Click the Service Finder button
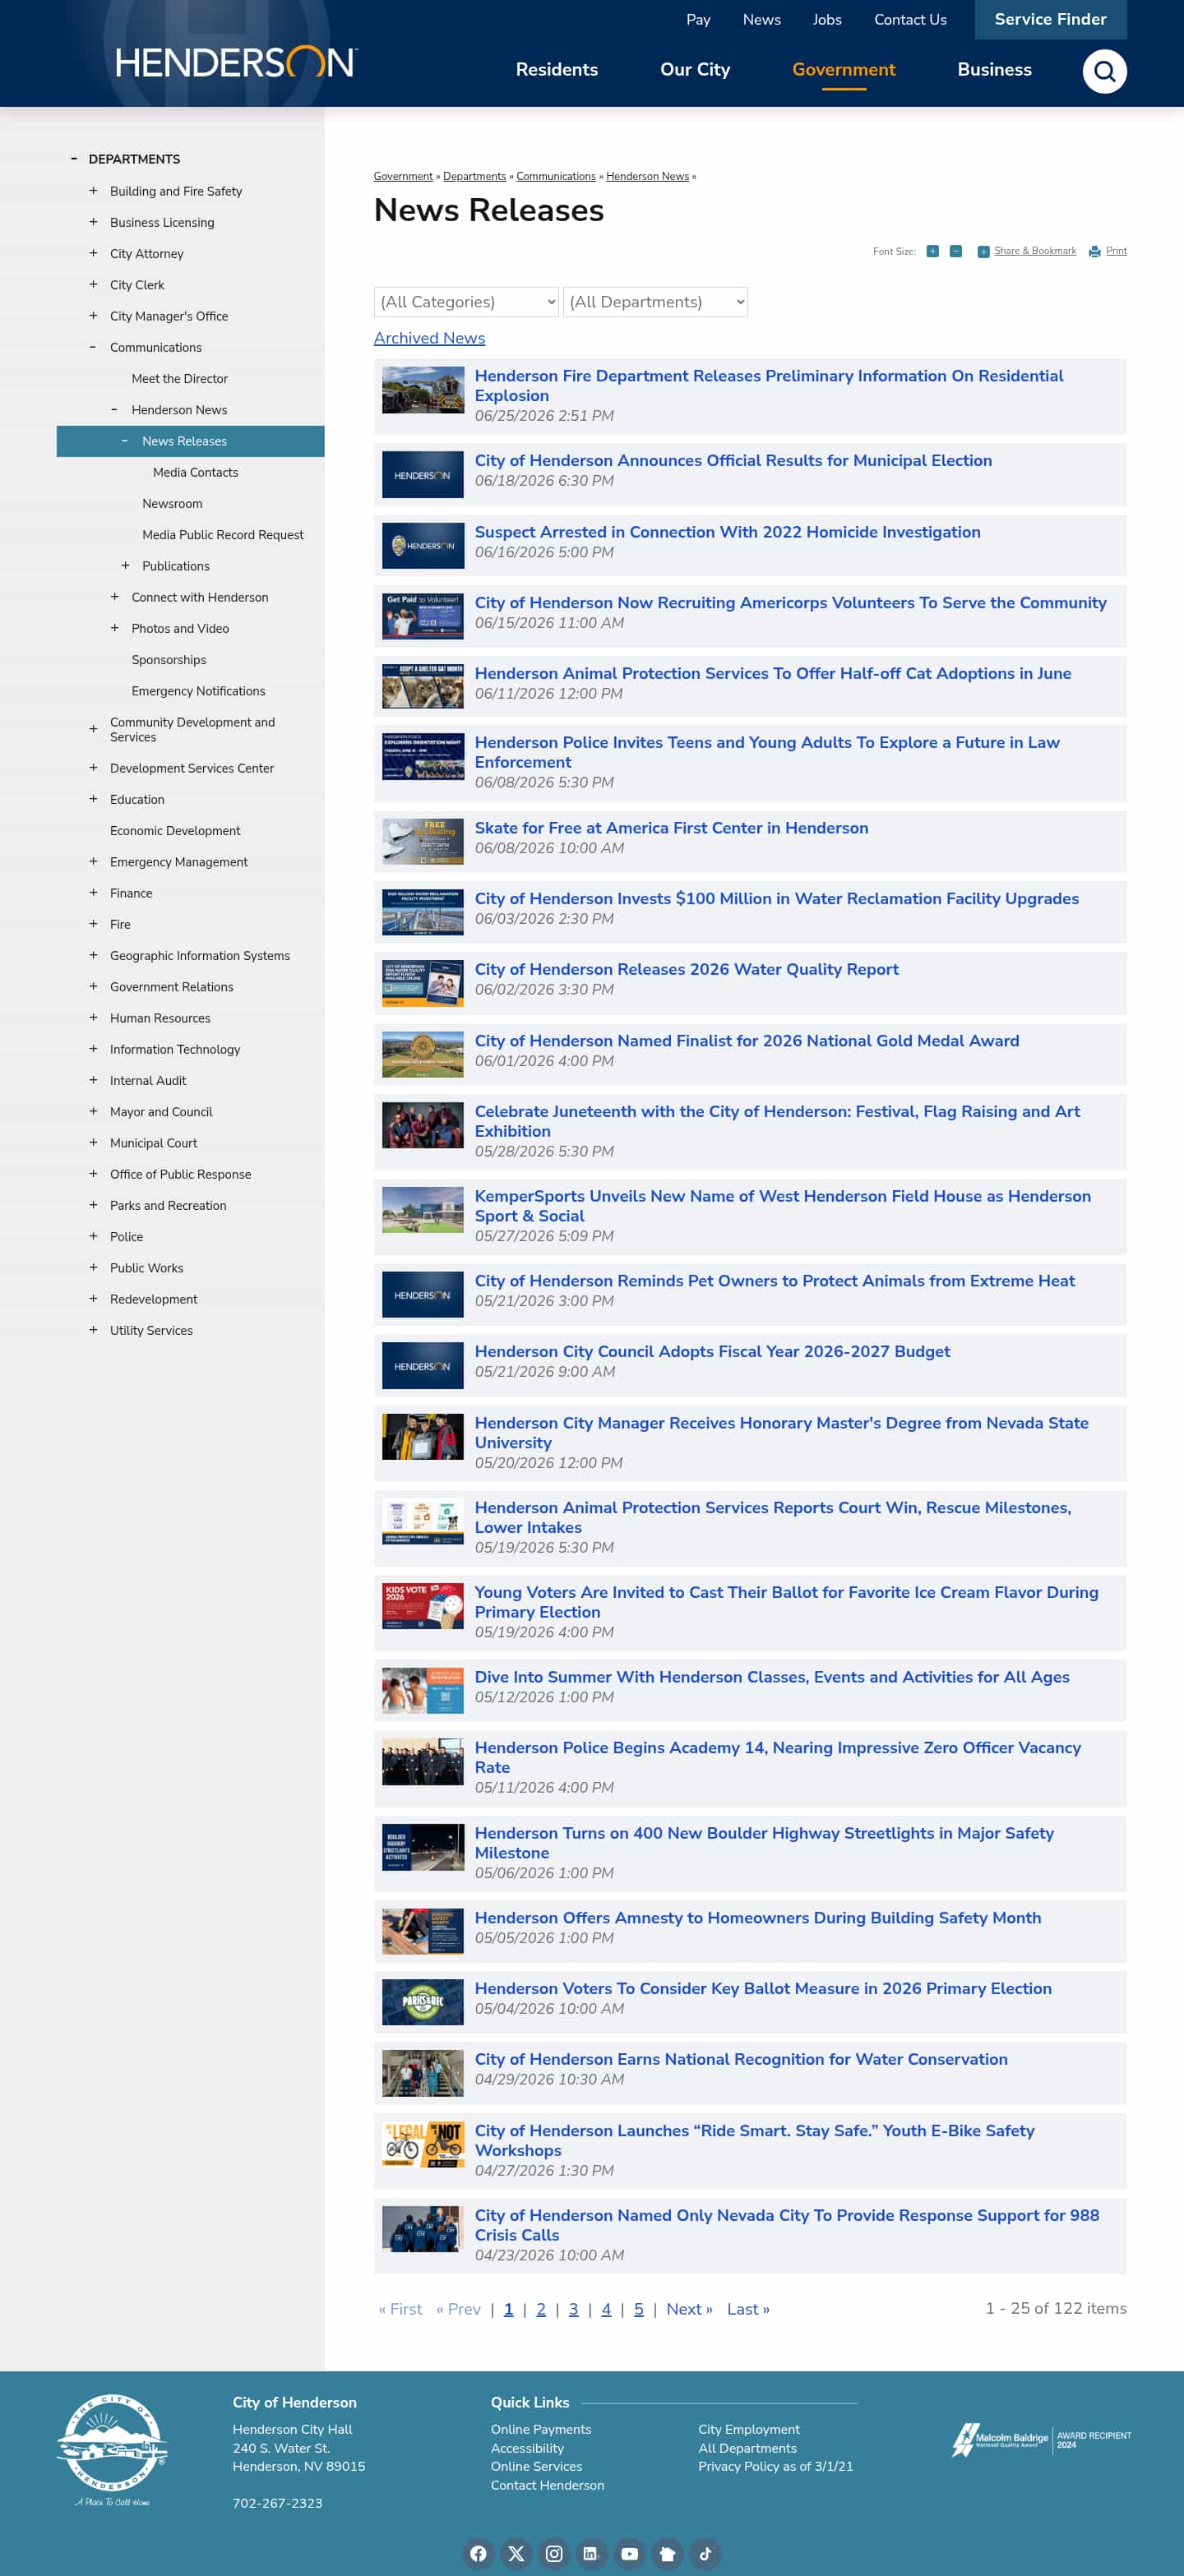The width and height of the screenshot is (1184, 2576). coord(1050,19)
